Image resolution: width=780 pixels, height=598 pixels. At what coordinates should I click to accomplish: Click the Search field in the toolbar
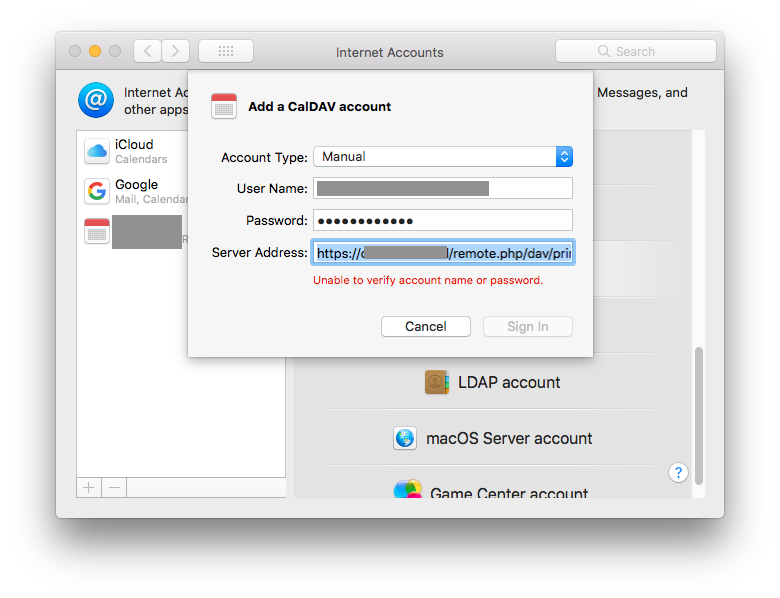tap(635, 51)
